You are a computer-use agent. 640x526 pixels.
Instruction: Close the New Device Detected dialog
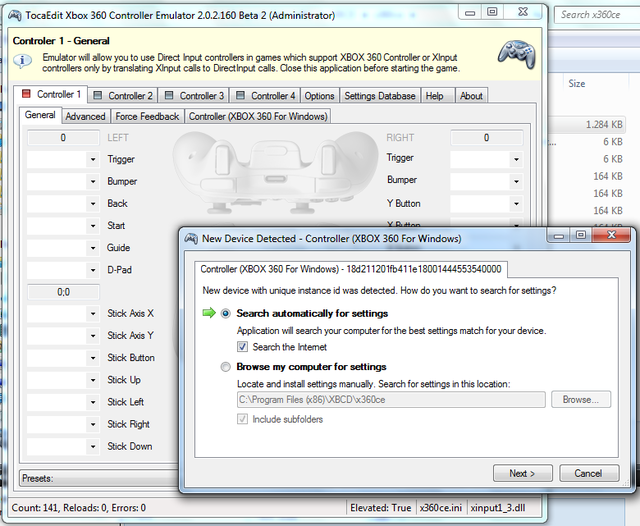(611, 235)
